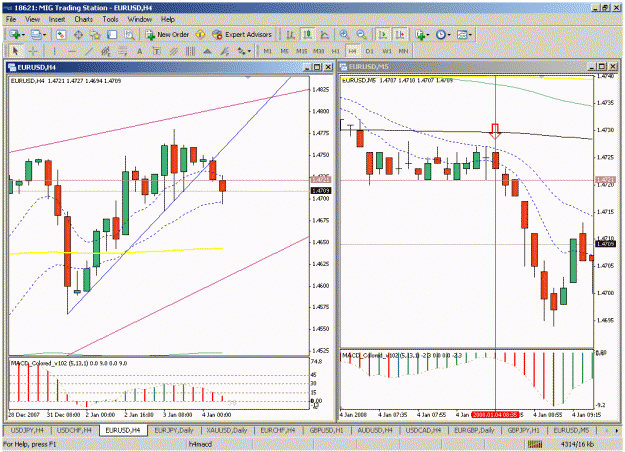Zoom in on the chart
Image resolution: width=625 pixels, height=452 pixels.
[x=344, y=35]
